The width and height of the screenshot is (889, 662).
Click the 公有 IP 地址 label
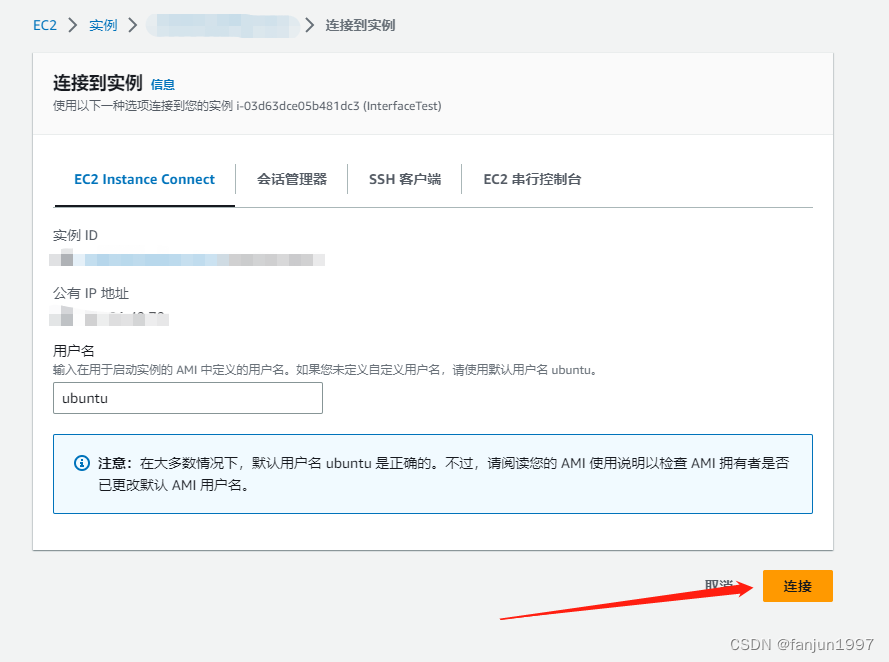[91, 293]
